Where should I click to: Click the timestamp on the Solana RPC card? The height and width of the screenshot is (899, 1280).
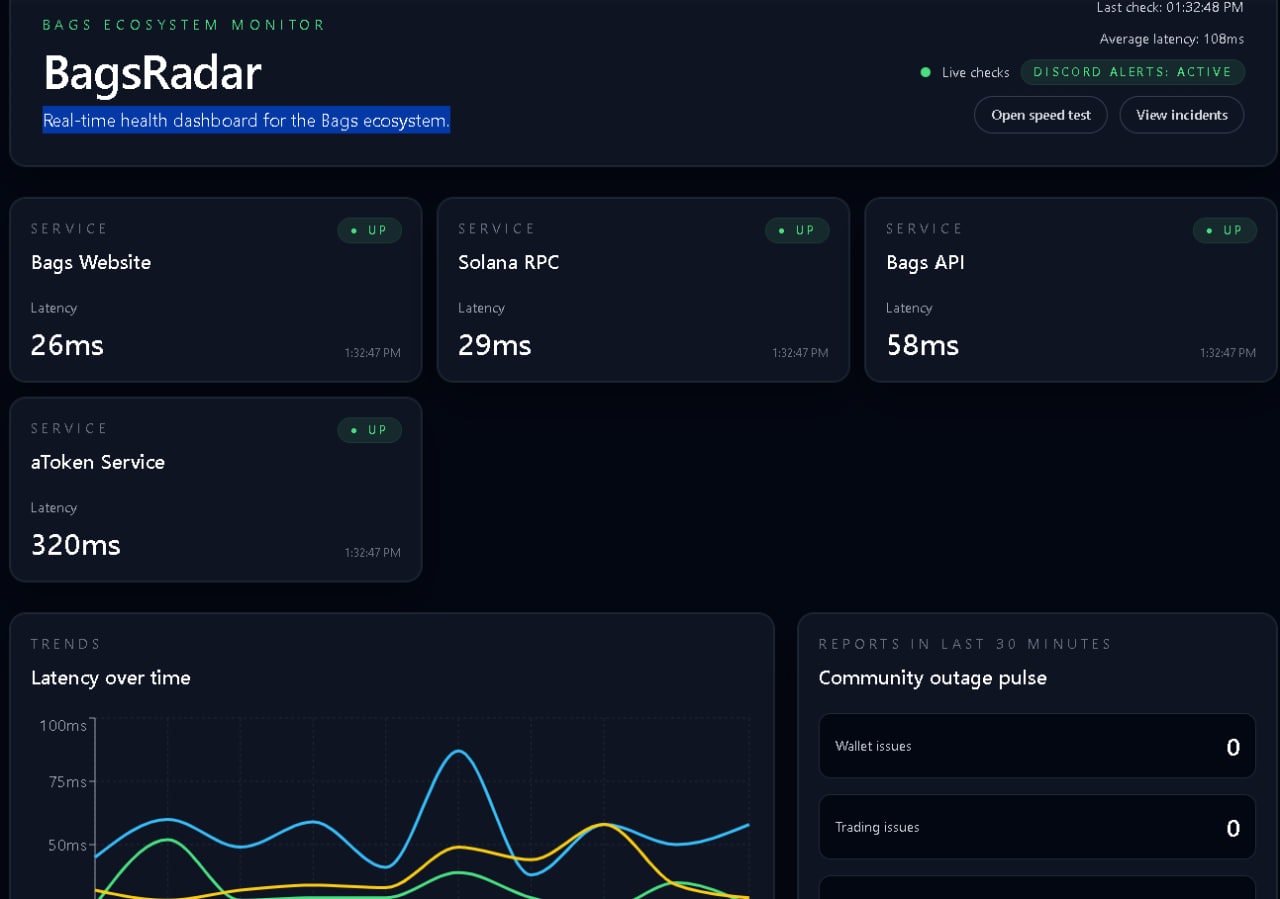[800, 353]
